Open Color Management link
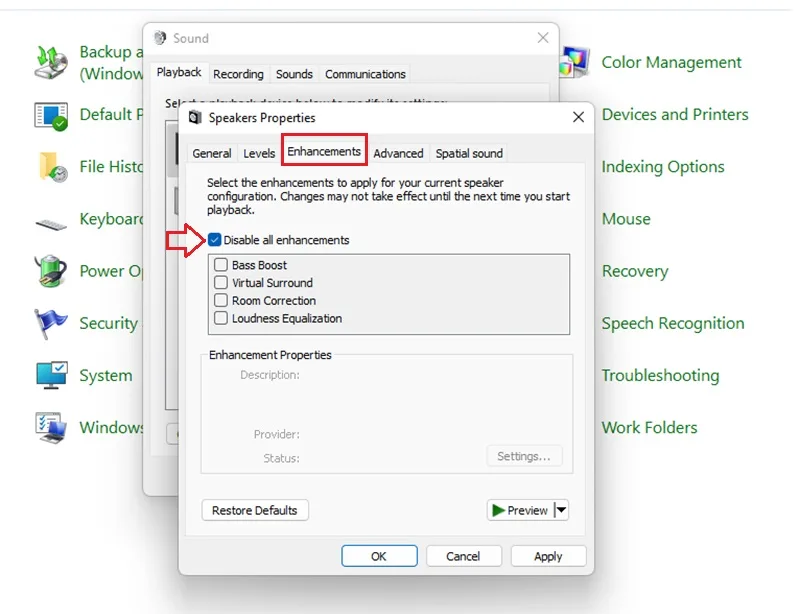 click(671, 62)
